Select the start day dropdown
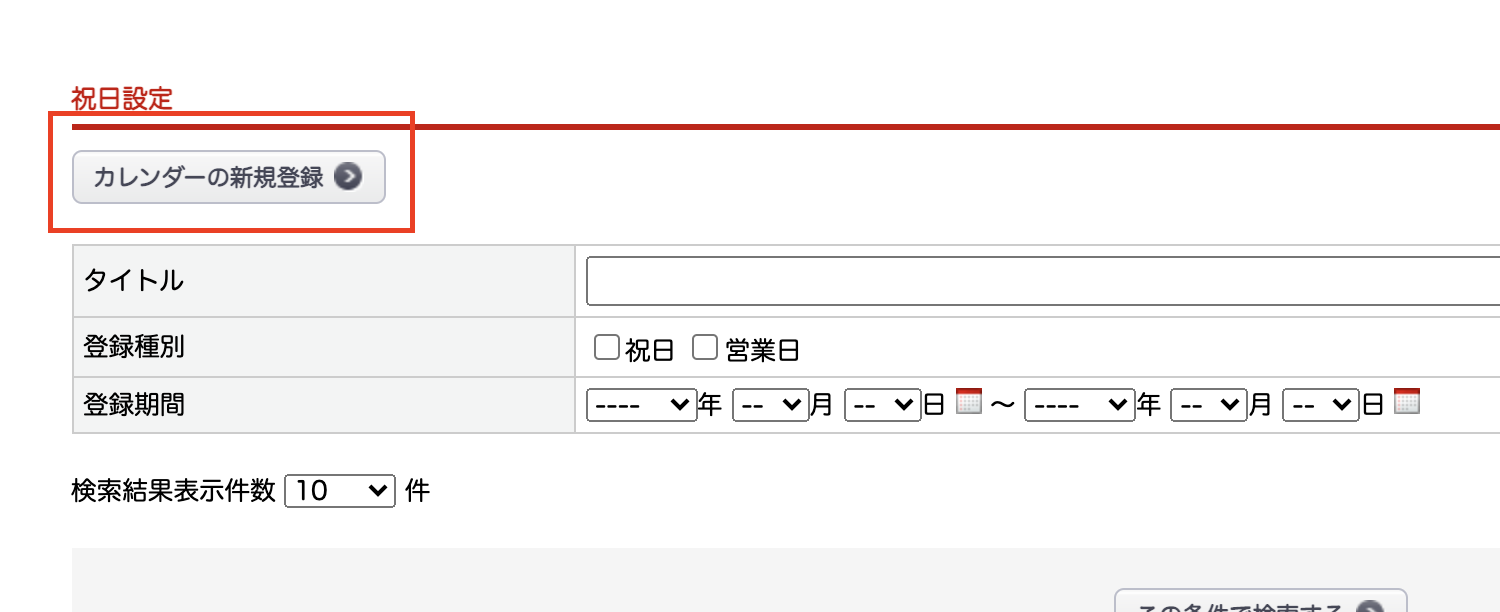Image resolution: width=1500 pixels, height=612 pixels. pos(882,405)
